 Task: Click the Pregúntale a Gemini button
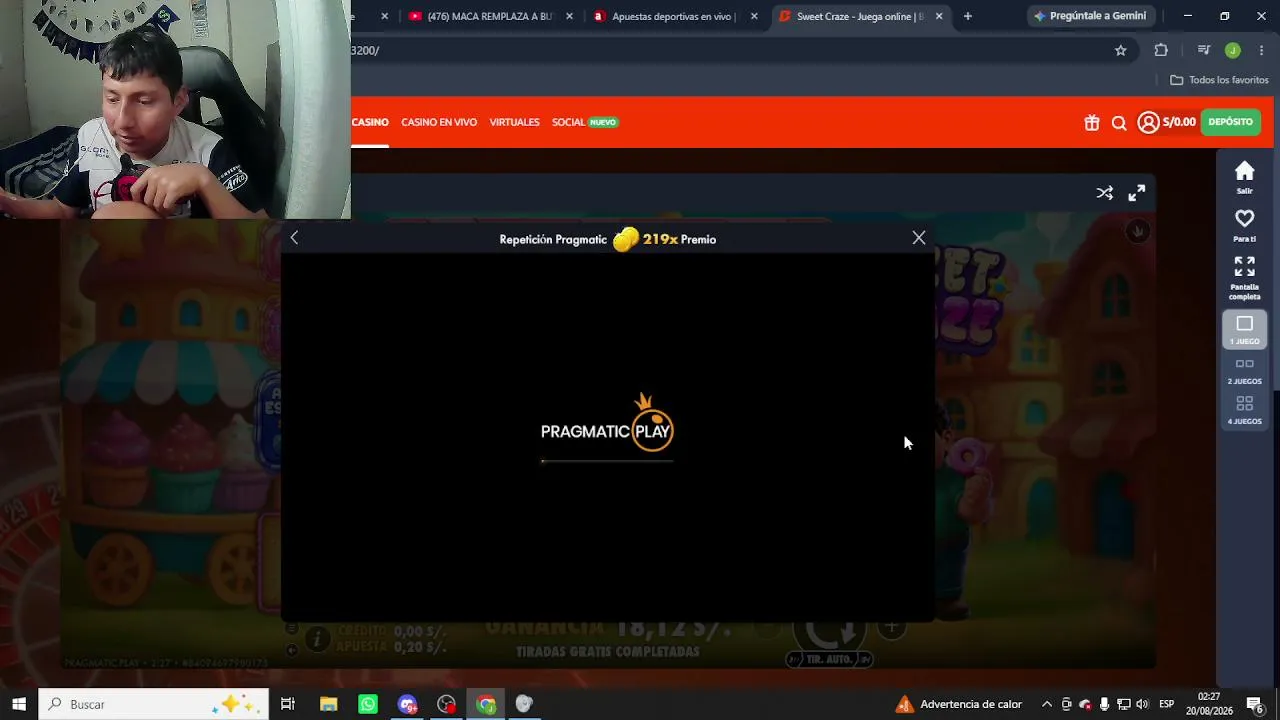point(1091,16)
